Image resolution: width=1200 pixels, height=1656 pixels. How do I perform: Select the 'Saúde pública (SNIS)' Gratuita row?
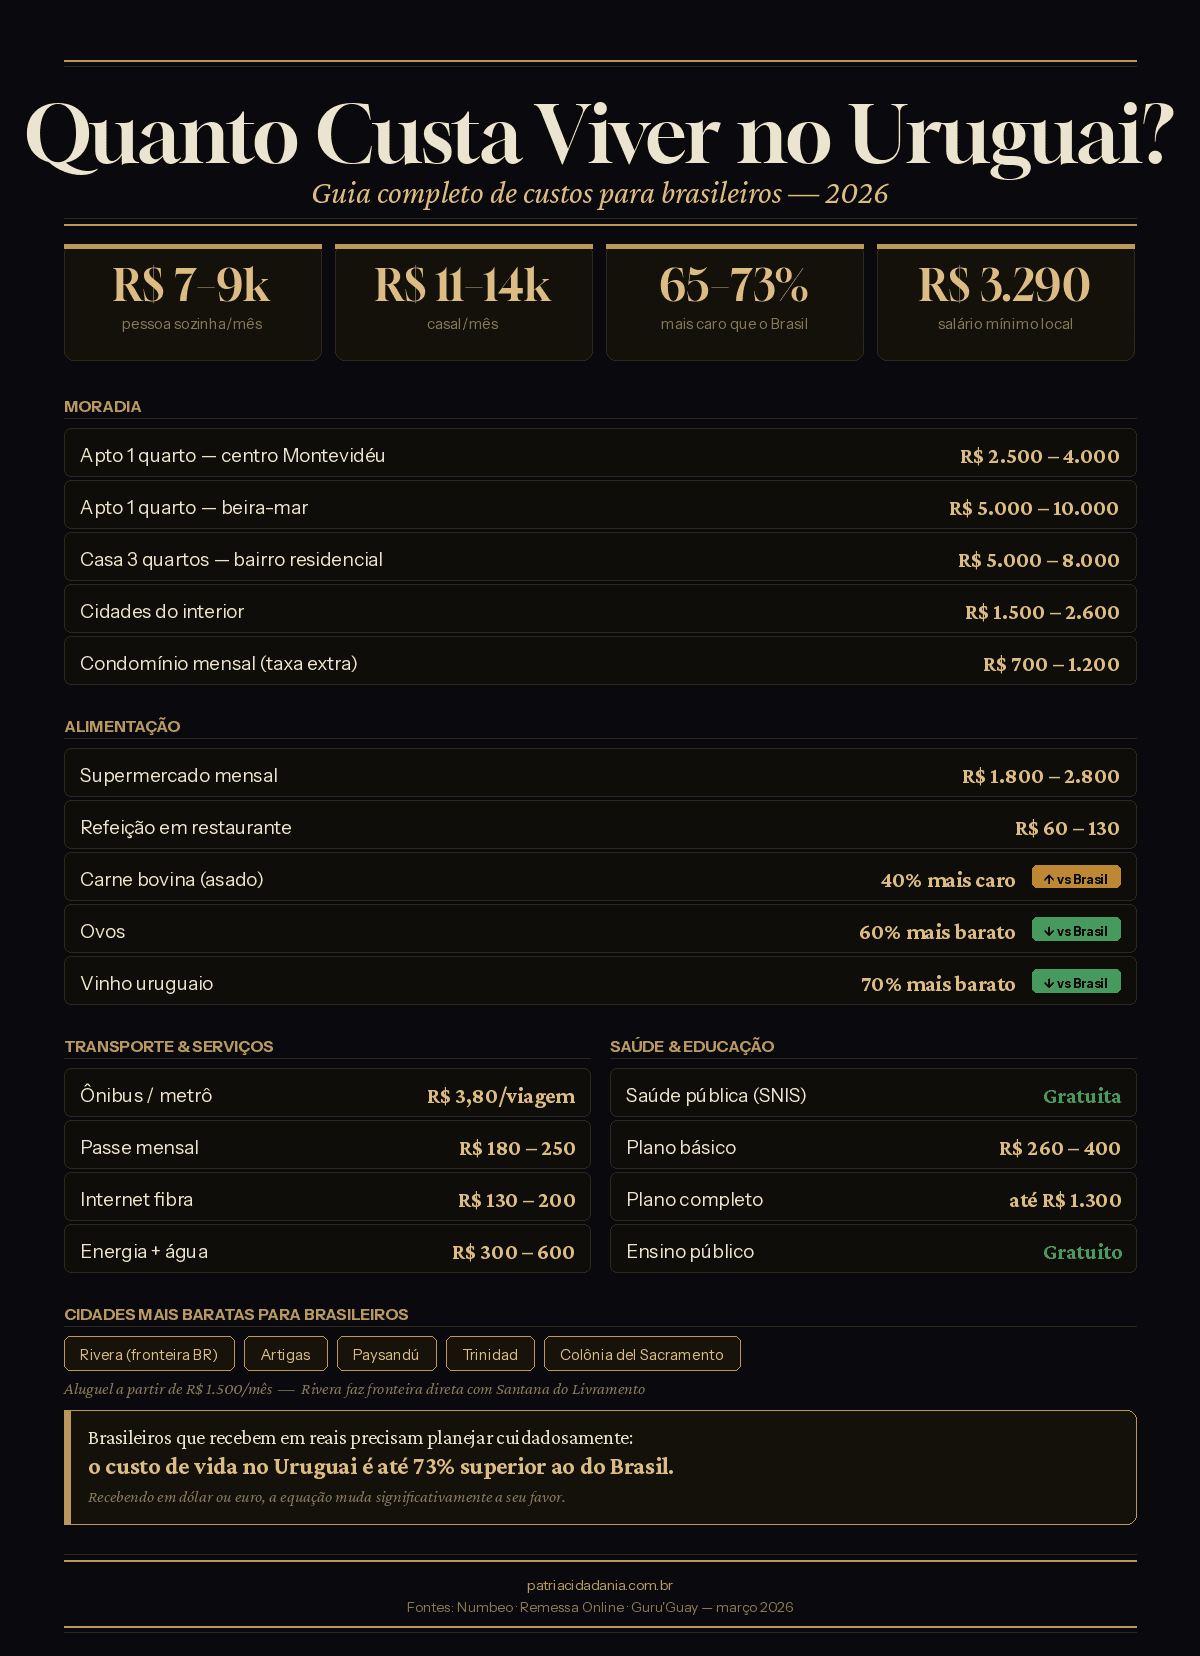tap(872, 1094)
